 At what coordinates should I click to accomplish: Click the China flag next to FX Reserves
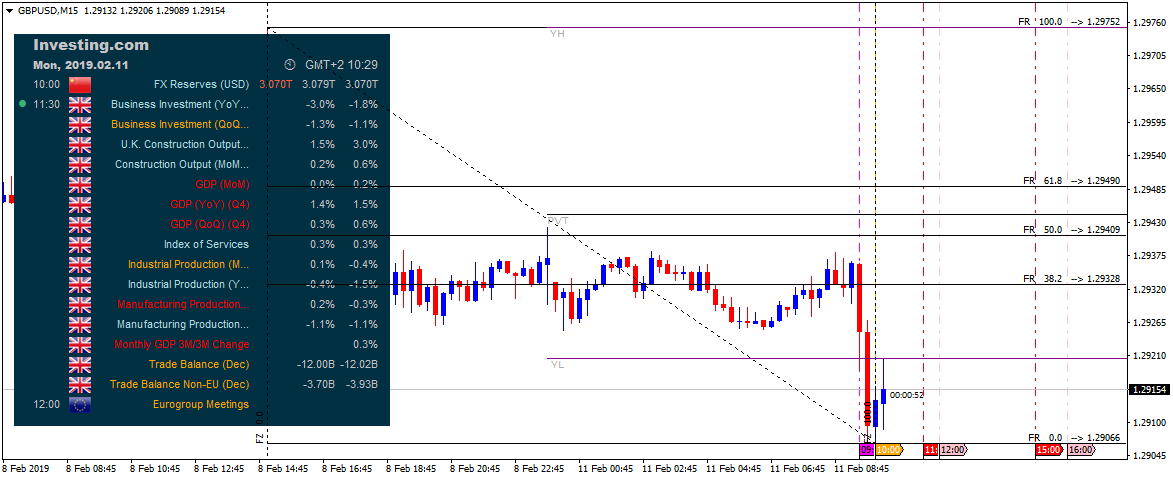(79, 84)
